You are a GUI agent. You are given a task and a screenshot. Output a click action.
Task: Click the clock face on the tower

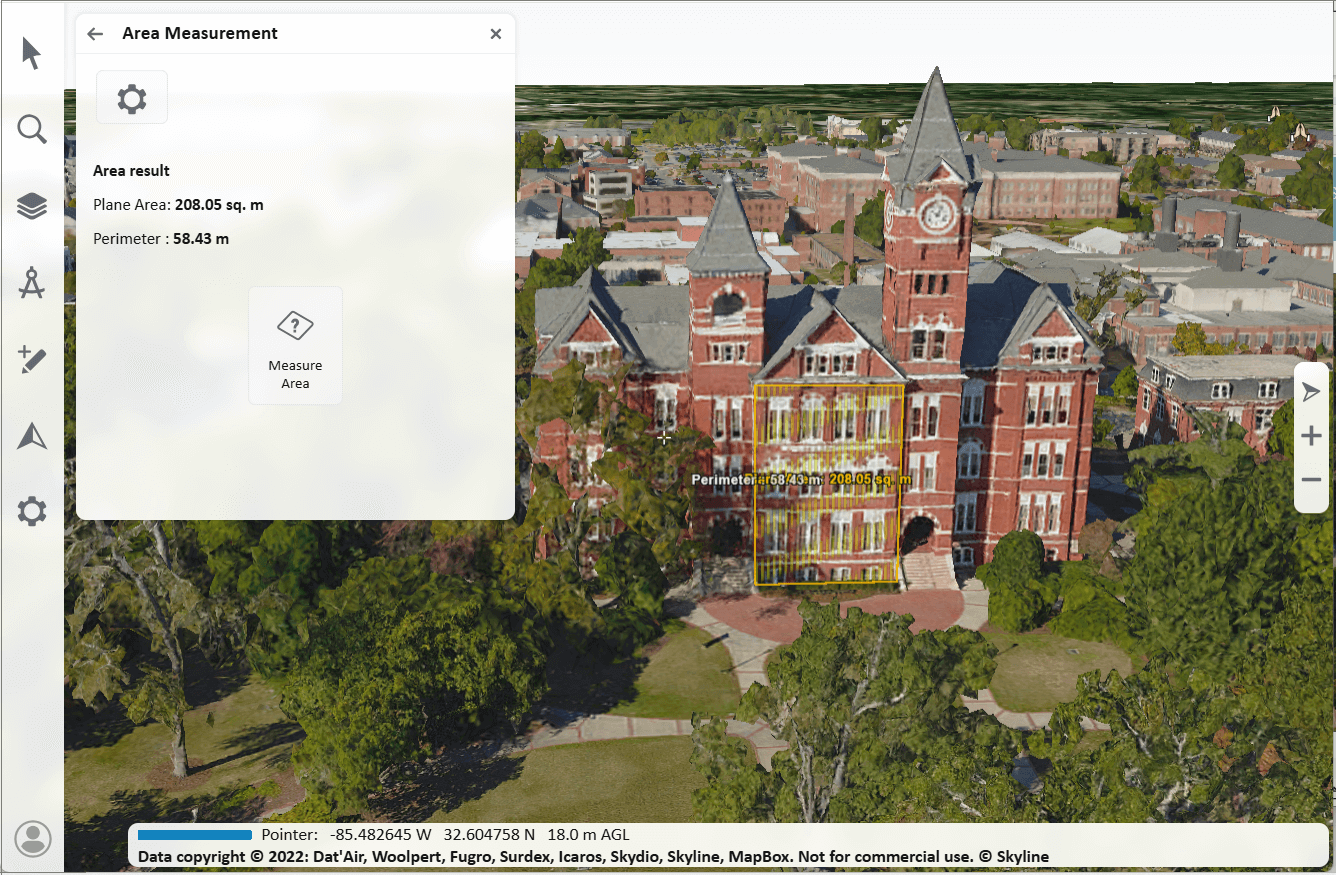click(937, 213)
